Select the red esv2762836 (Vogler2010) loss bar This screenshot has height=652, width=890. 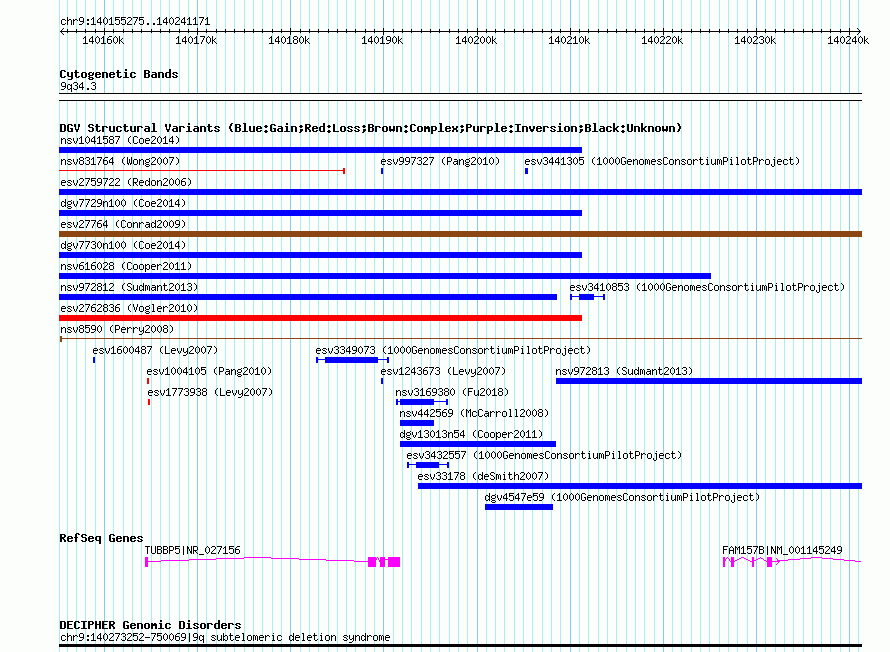point(321,318)
